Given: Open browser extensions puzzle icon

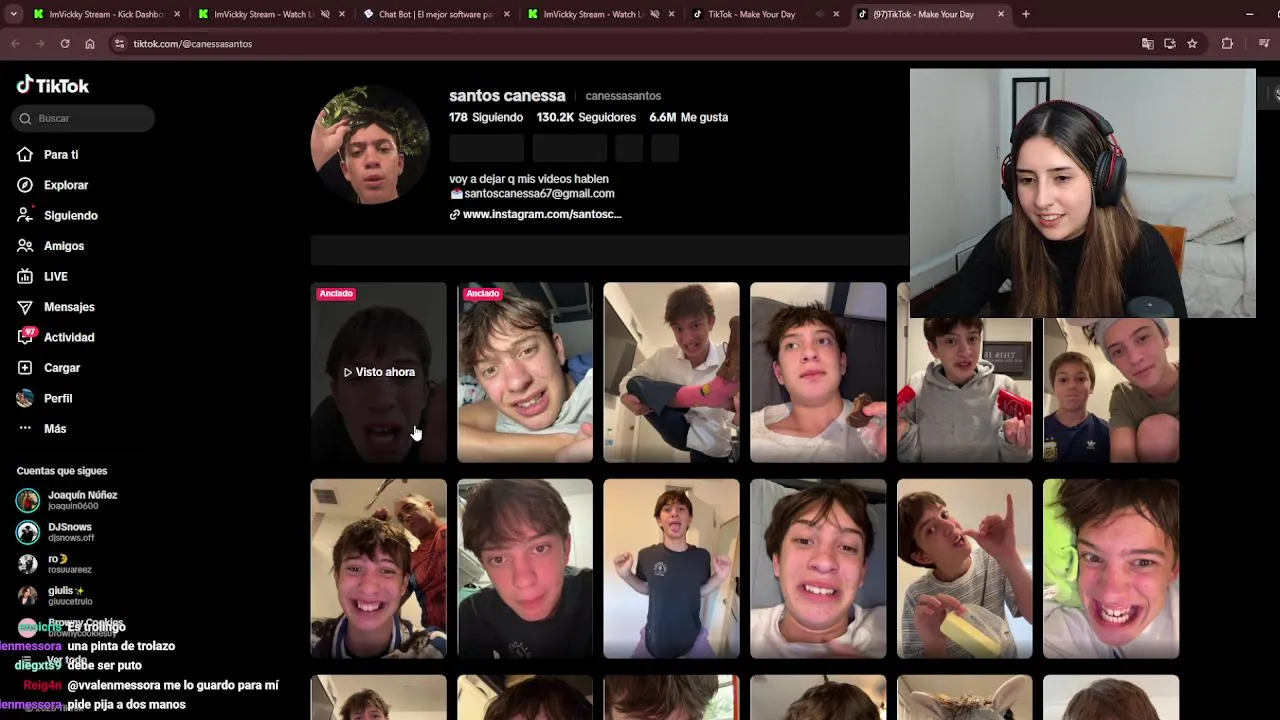Looking at the screenshot, I should [1227, 44].
